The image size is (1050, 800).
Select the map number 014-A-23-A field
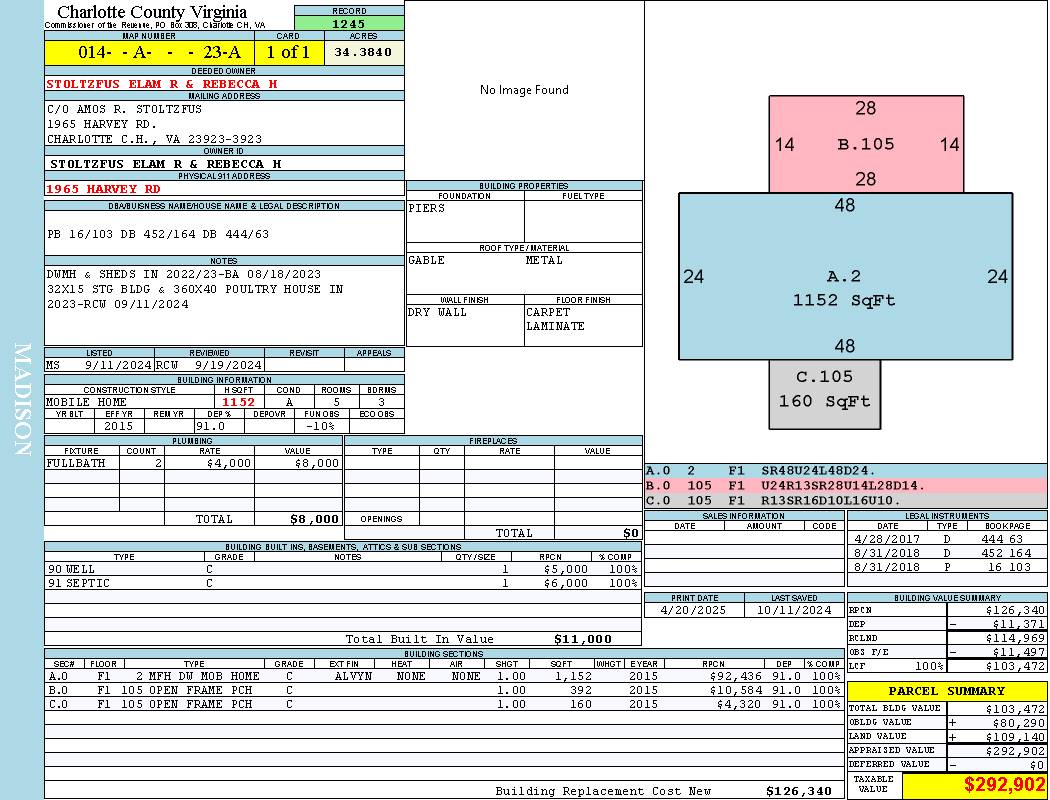[149, 52]
